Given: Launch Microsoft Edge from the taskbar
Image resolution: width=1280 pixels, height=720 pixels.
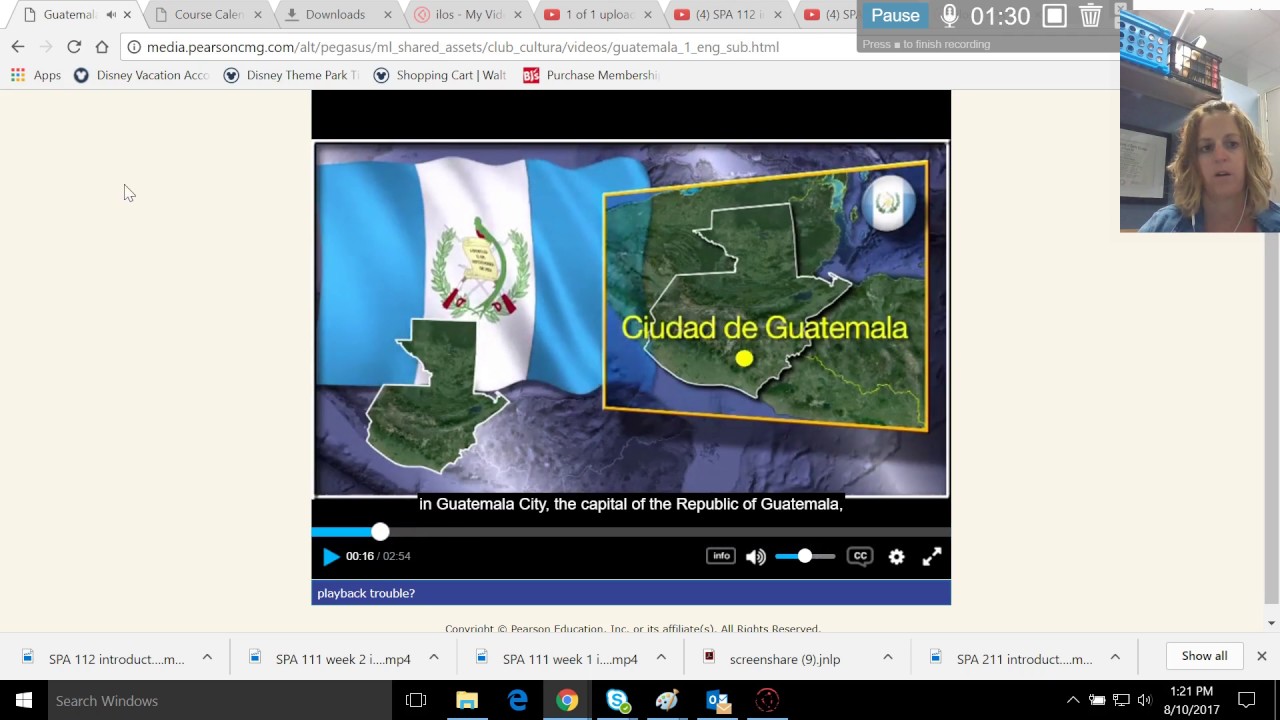Looking at the screenshot, I should click(x=517, y=700).
